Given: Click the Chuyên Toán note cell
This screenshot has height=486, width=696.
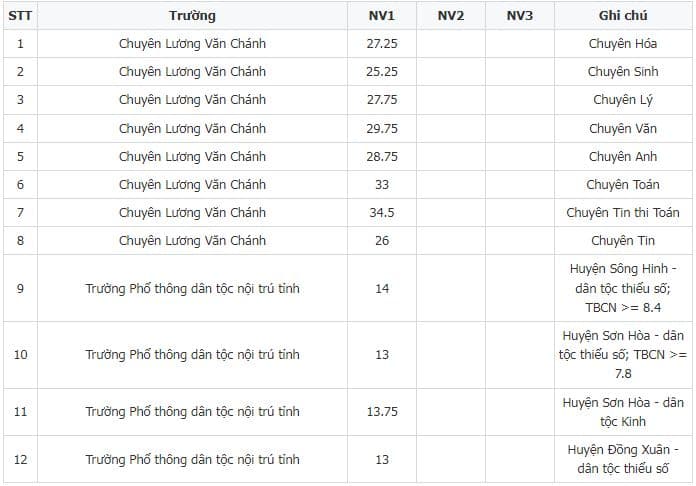Looking at the screenshot, I should click(x=622, y=185).
